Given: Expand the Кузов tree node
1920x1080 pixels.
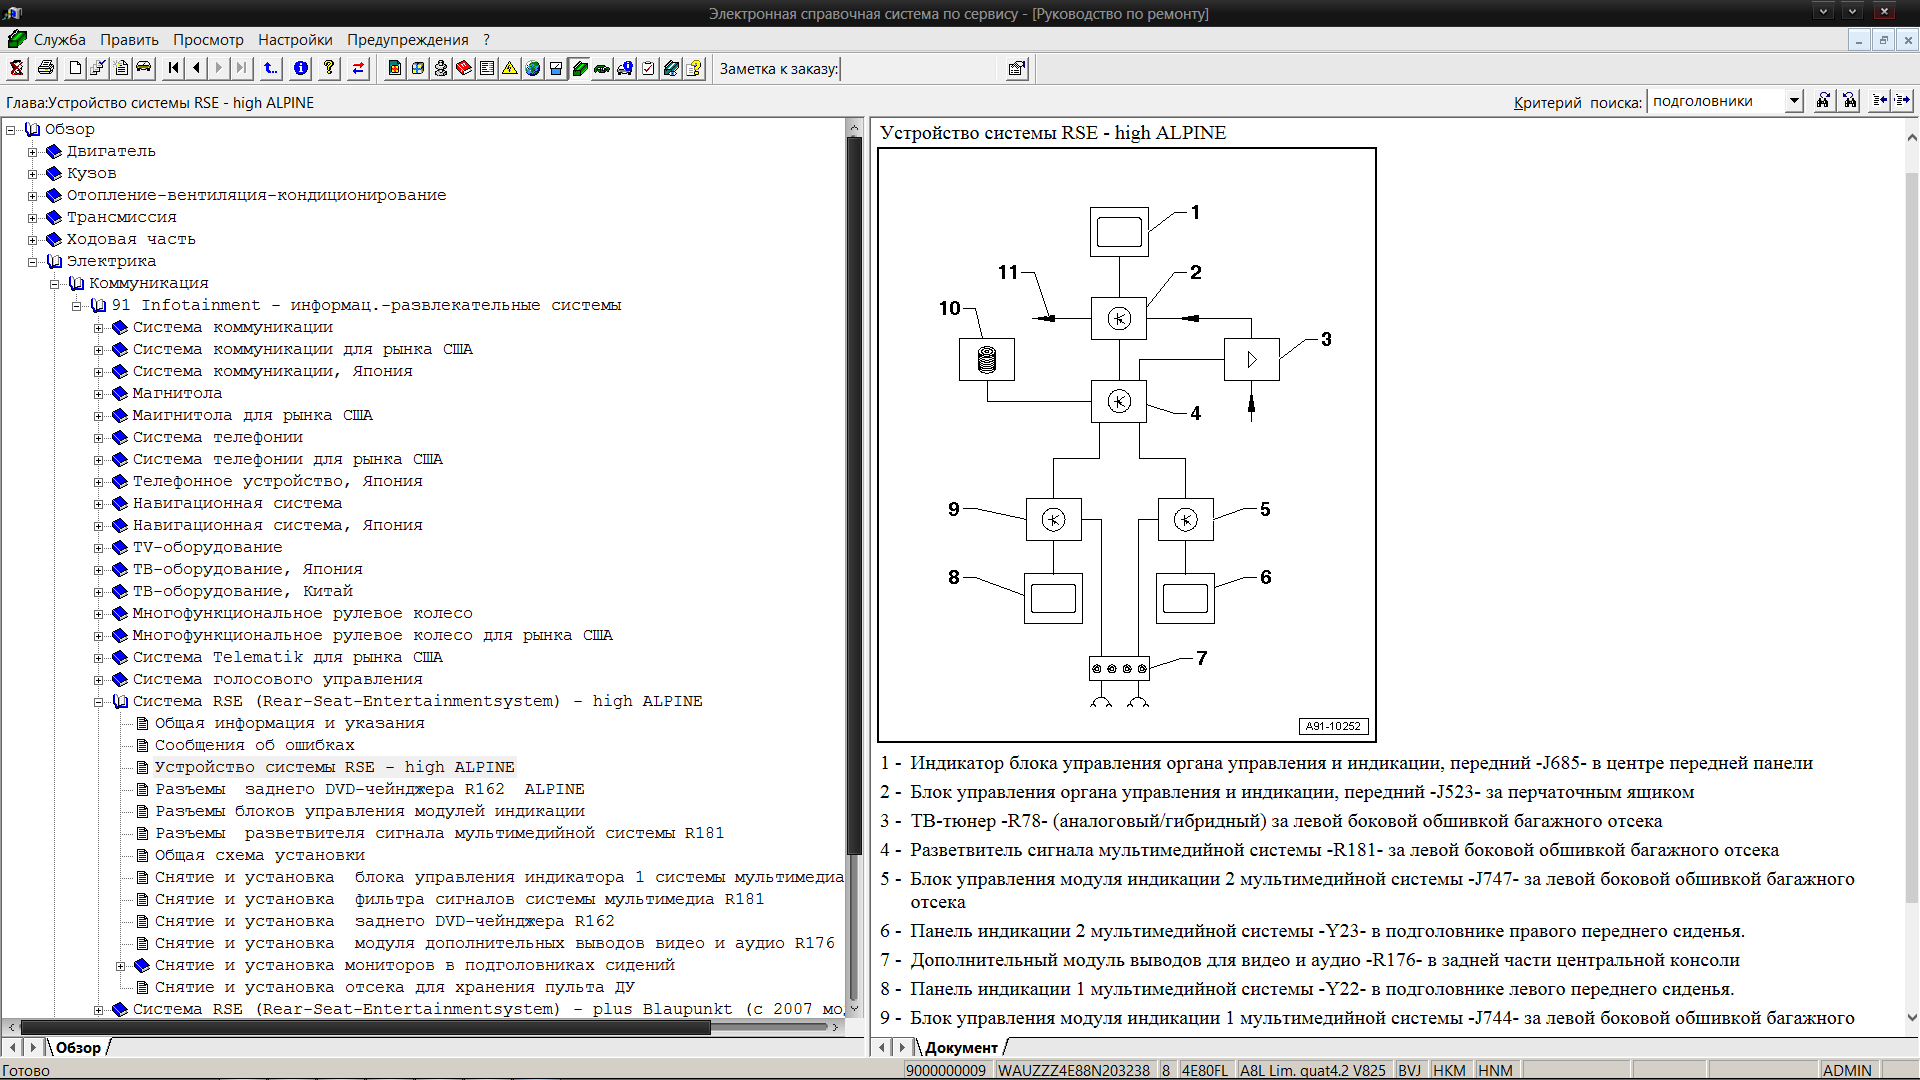Looking at the screenshot, I should click(x=33, y=174).
